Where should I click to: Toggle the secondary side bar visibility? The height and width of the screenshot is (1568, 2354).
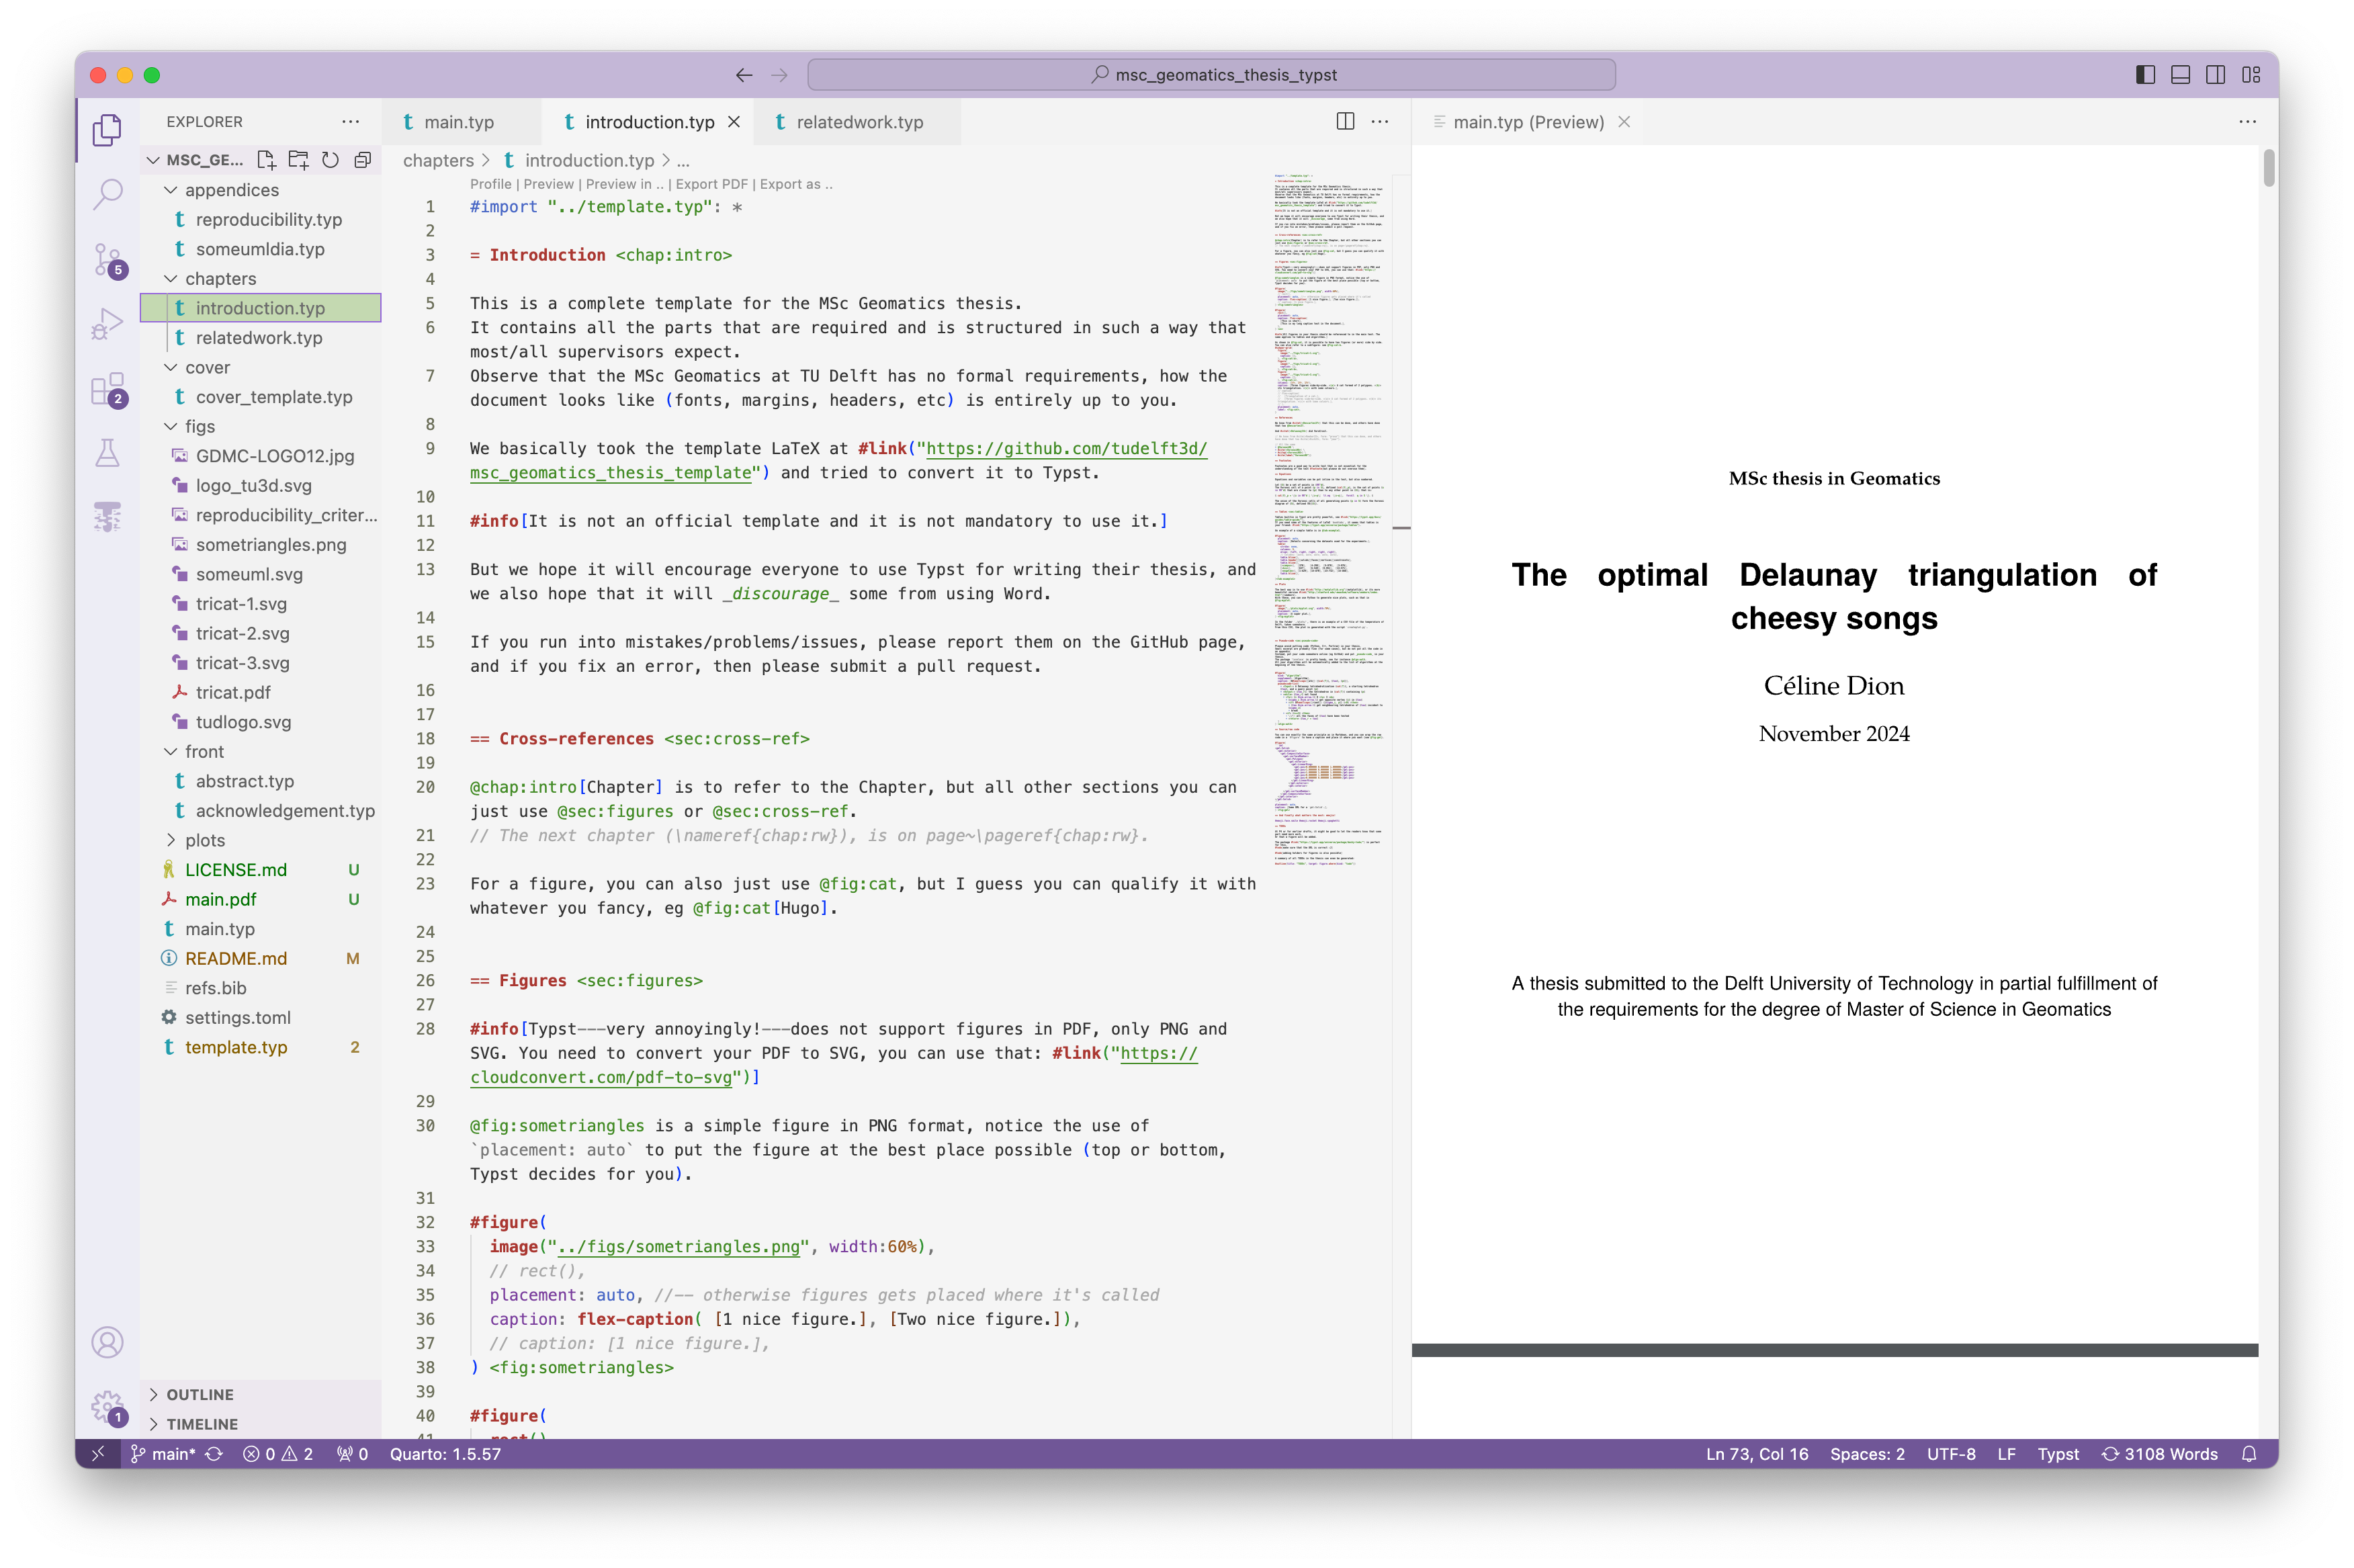pos(2216,75)
